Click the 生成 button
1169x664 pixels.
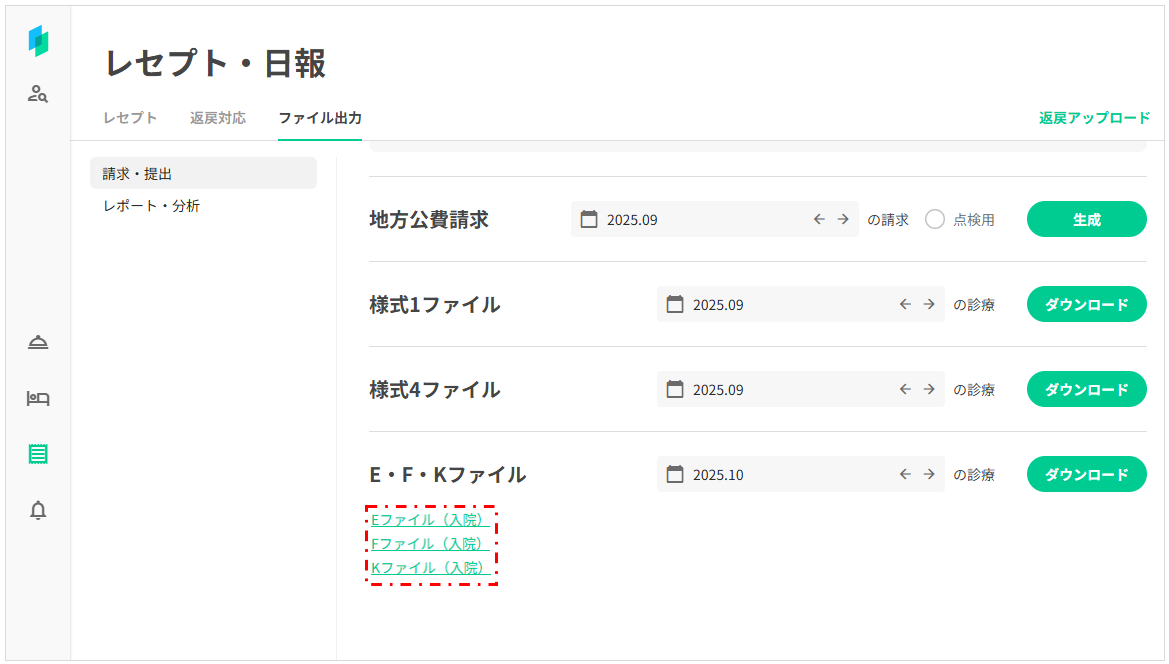1086,219
